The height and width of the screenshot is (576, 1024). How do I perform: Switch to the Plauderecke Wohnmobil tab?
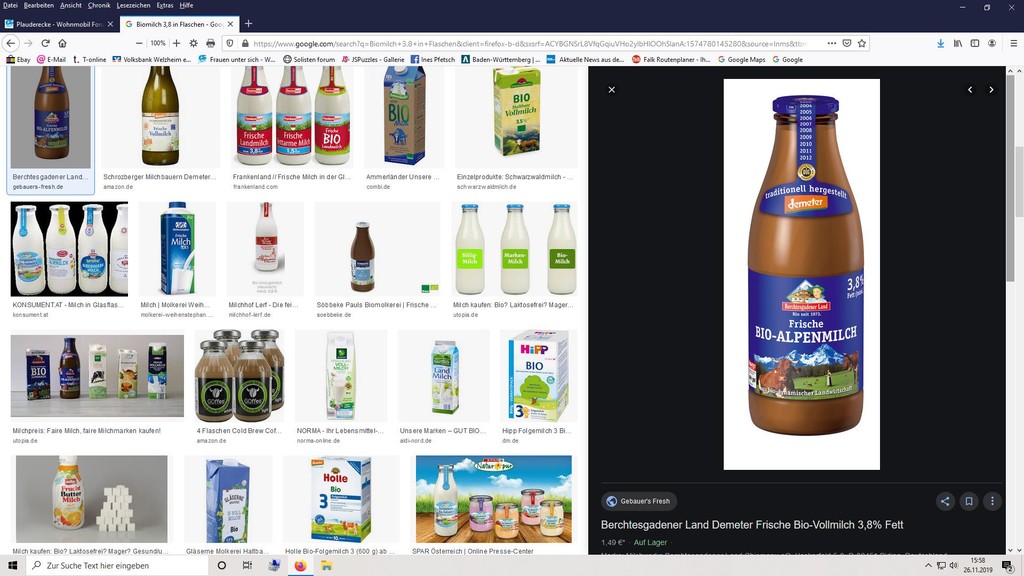[x=59, y=24]
